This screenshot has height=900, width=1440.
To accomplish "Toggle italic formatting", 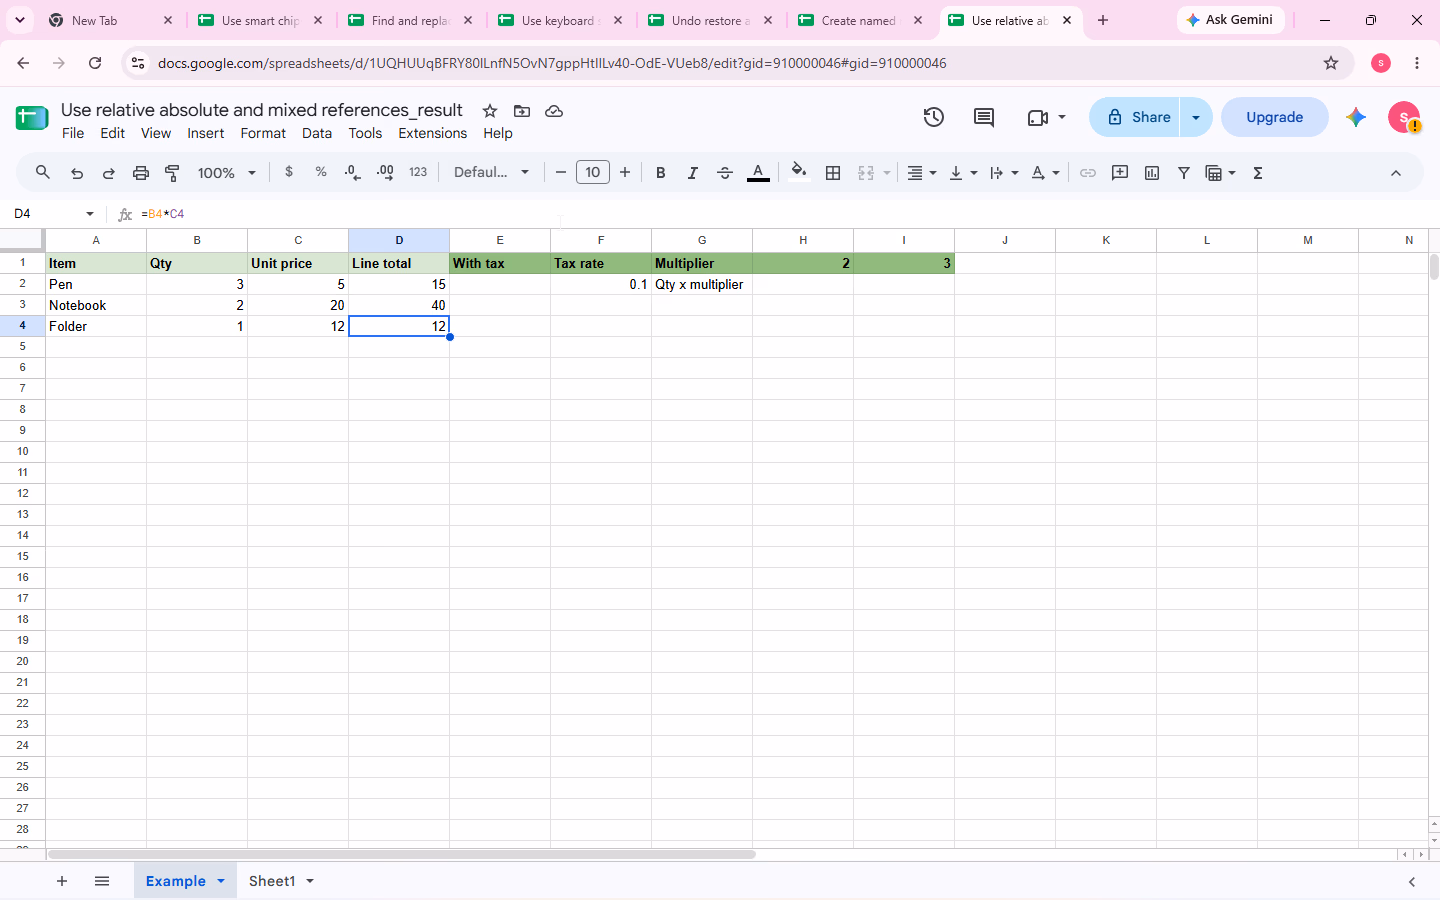I will coord(693,173).
